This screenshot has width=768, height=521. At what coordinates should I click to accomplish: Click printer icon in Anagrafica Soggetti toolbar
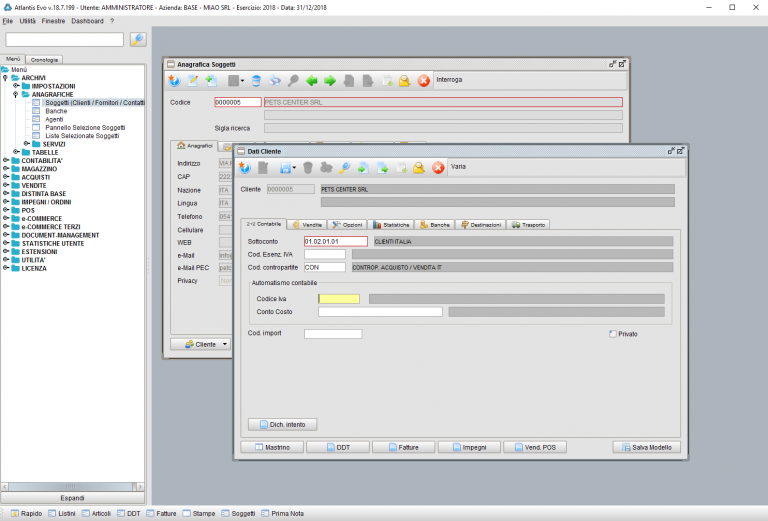click(275, 81)
